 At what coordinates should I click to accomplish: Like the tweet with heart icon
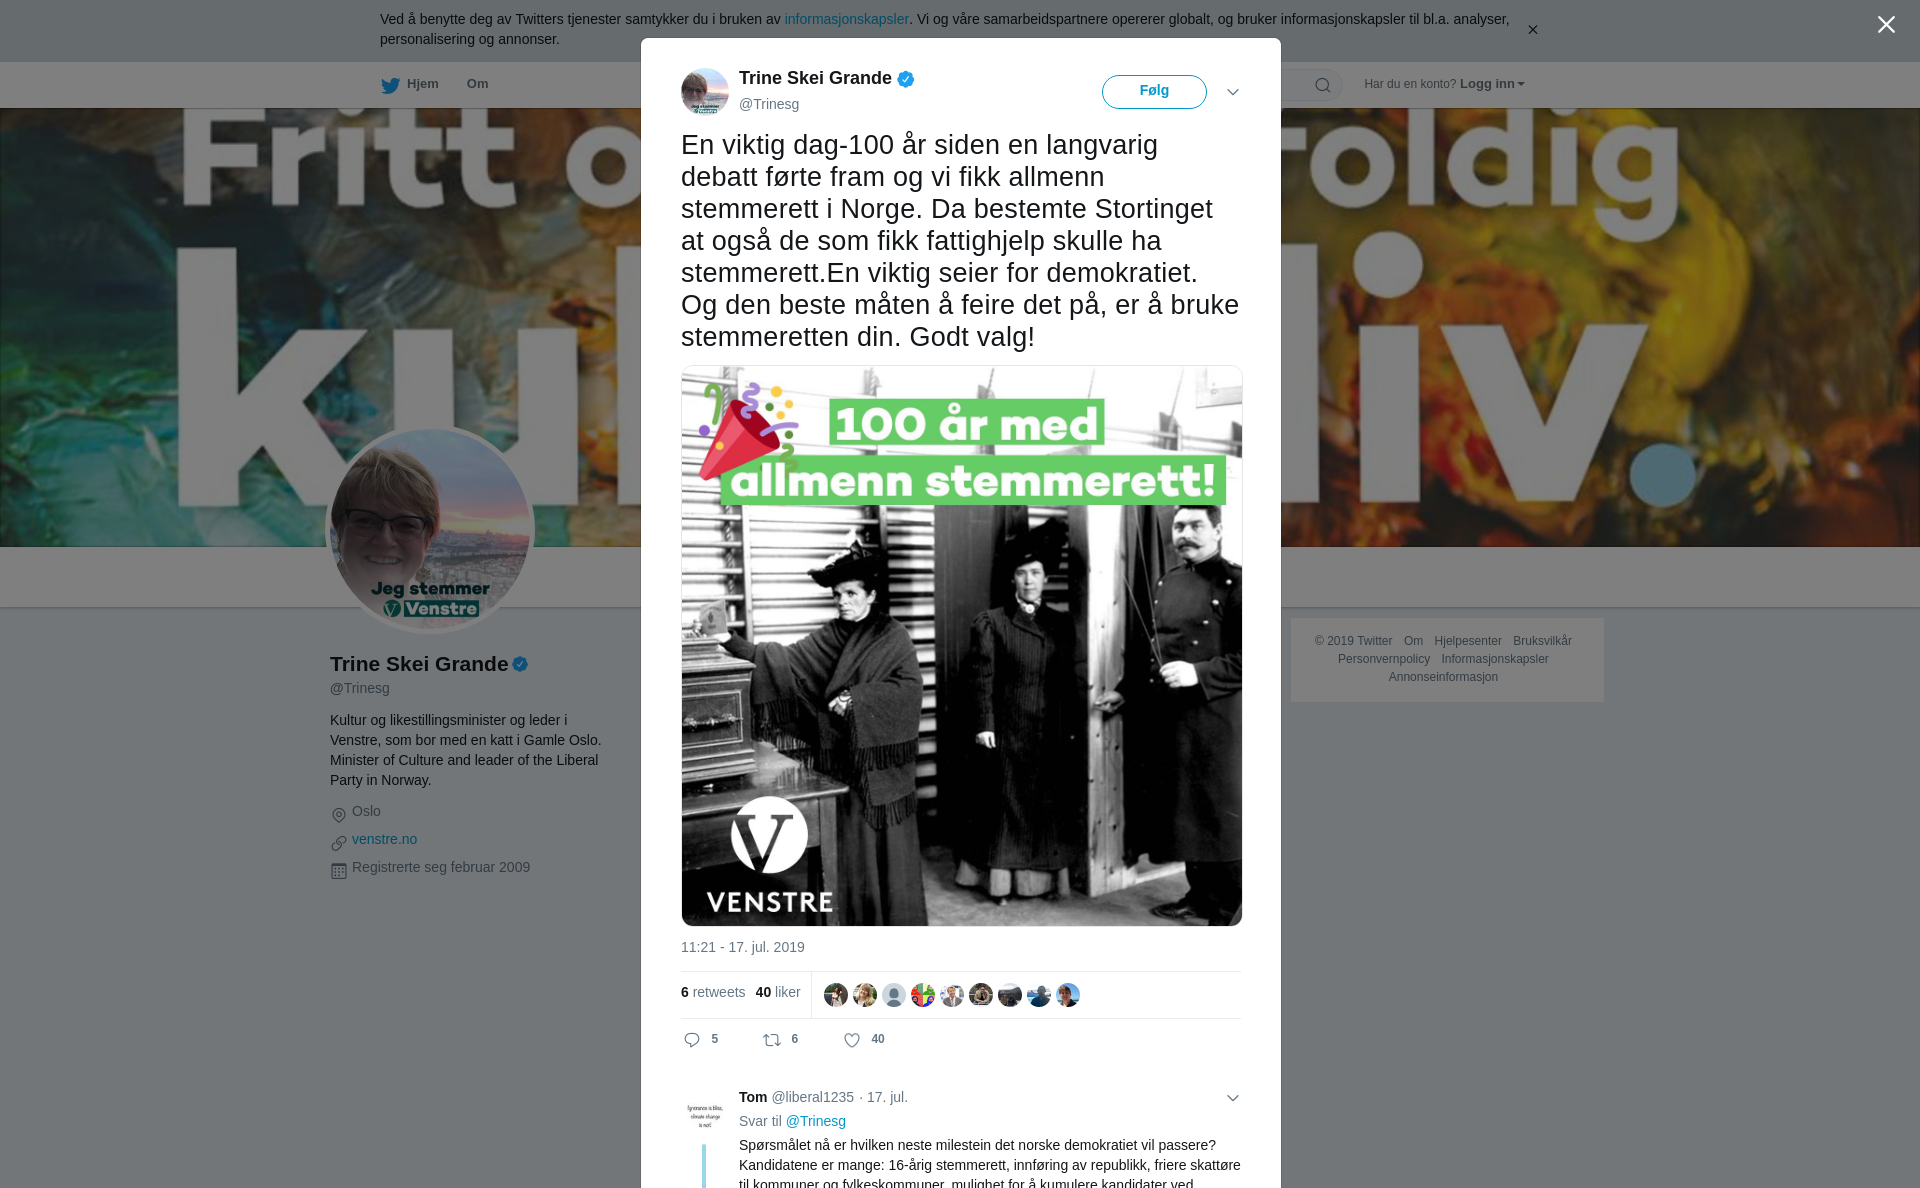point(852,1040)
